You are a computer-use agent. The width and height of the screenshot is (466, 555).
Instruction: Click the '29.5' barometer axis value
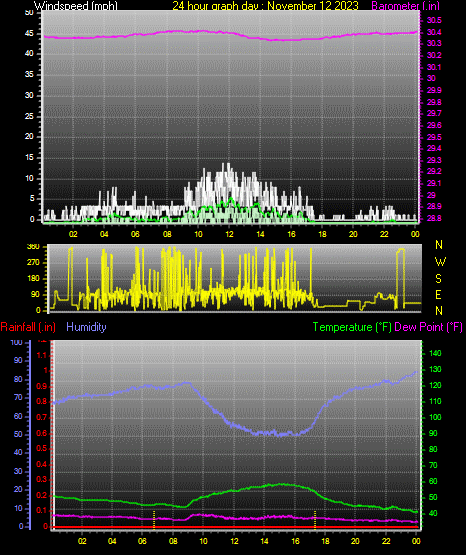(434, 137)
